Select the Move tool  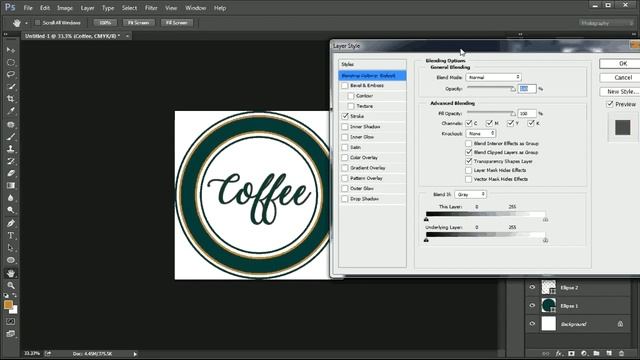pyautogui.click(x=11, y=50)
